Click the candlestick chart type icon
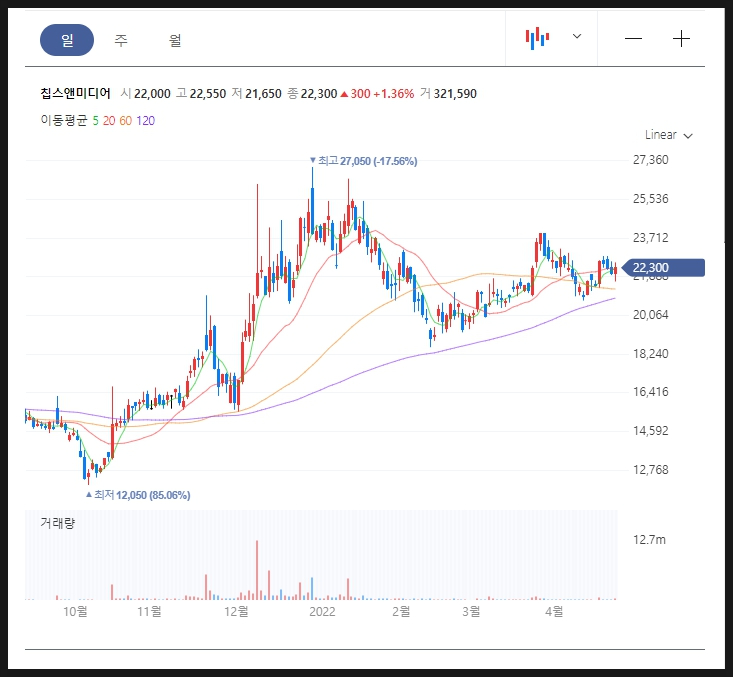The image size is (733, 677). pos(537,38)
